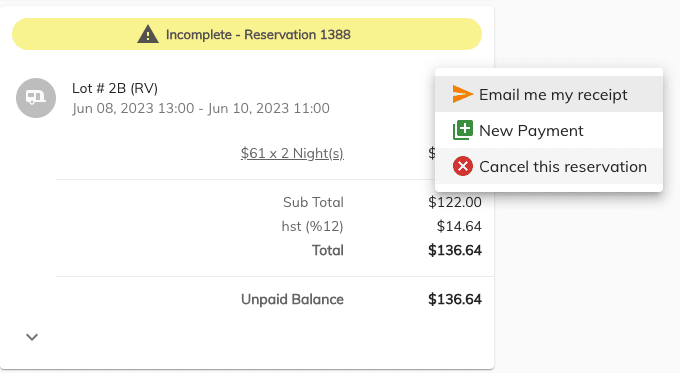Screen dimensions: 680x373
Task: Click the Incomplete - Reservation 1388 banner text
Action: (258, 35)
